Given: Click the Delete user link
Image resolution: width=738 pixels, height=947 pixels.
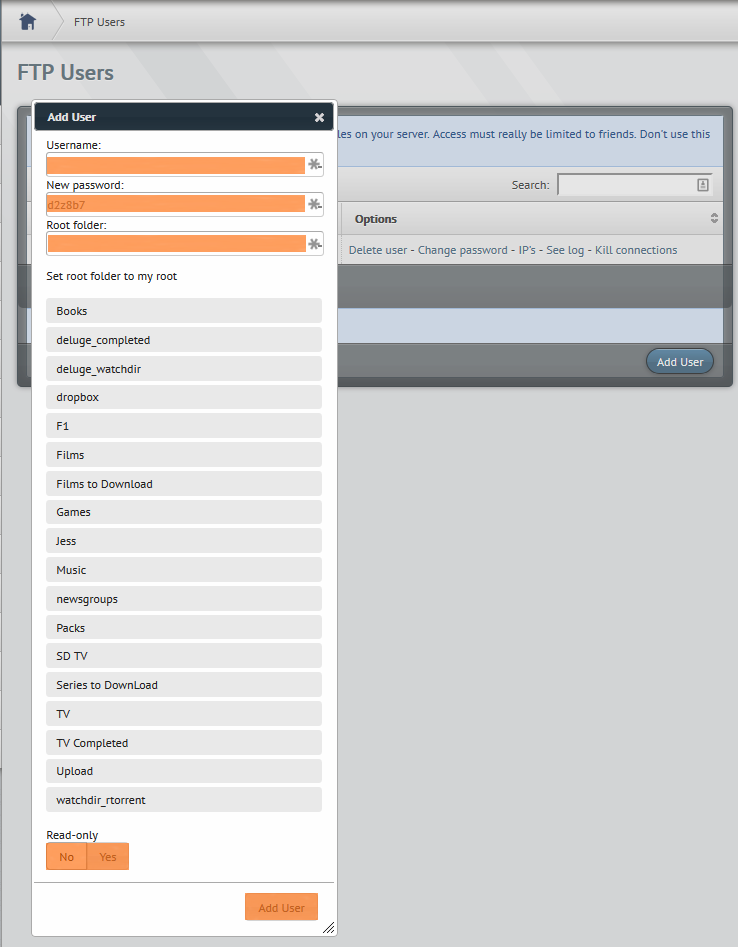Looking at the screenshot, I should click(378, 250).
